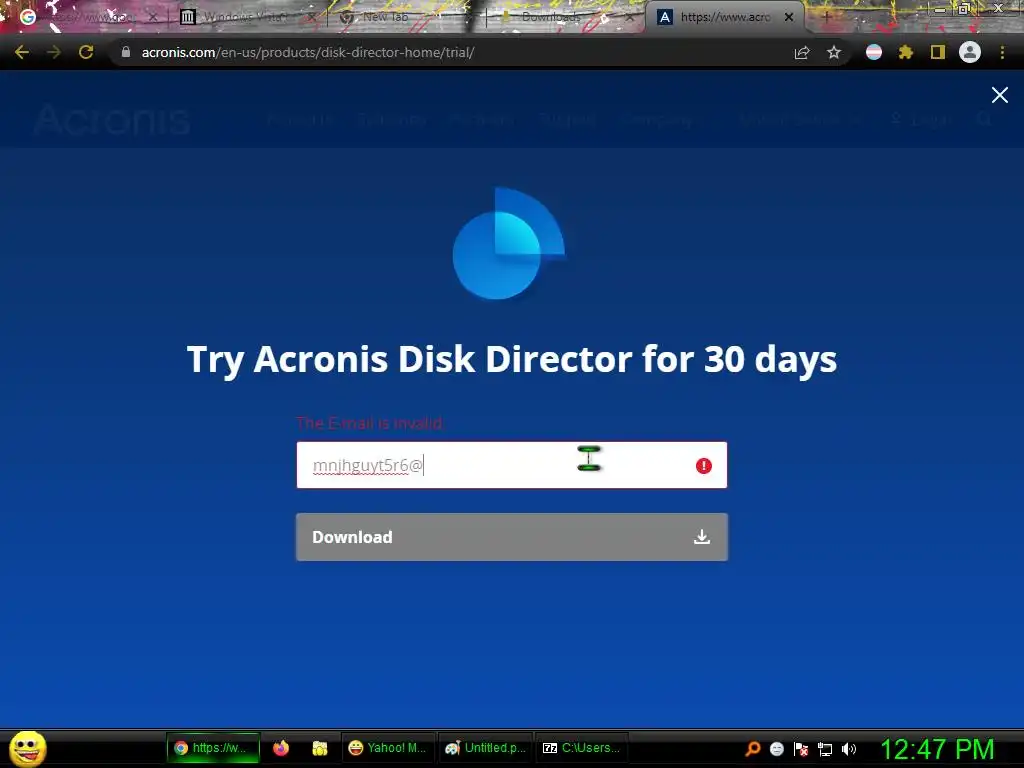Screen dimensions: 1024x768
Task: Click the orange search tray icon
Action: coord(753,748)
